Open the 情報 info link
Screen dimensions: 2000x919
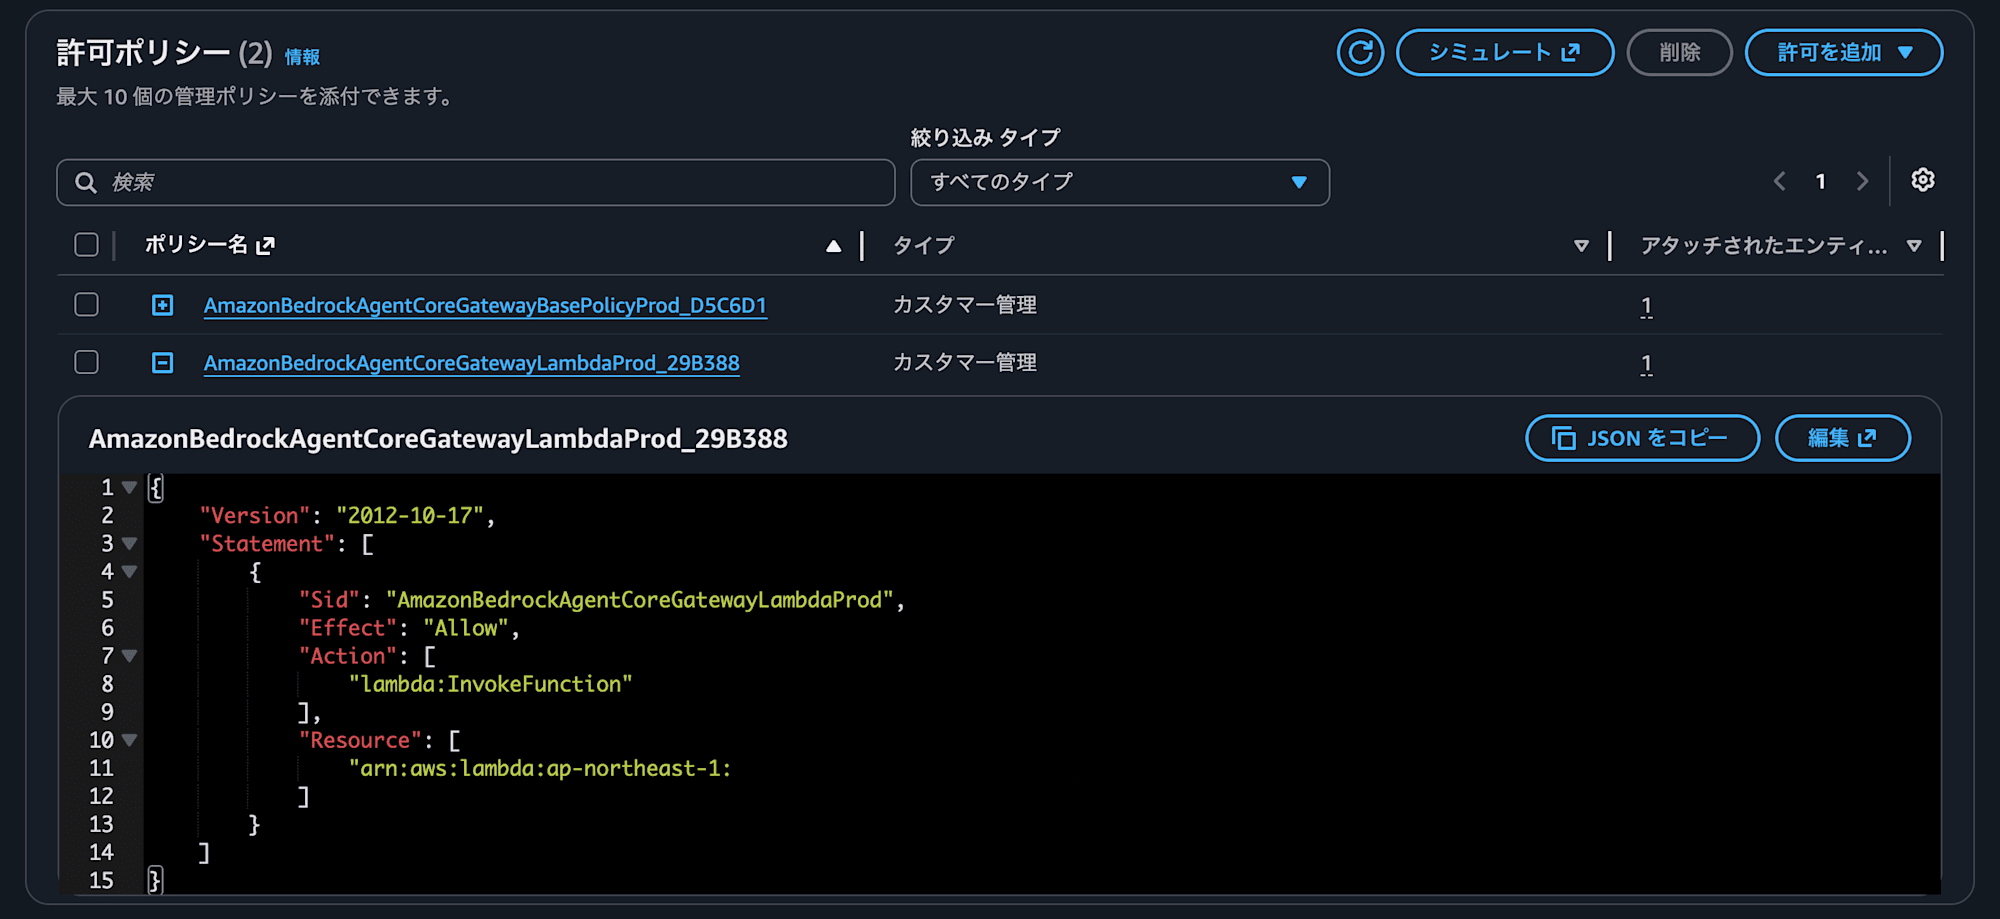pos(302,57)
